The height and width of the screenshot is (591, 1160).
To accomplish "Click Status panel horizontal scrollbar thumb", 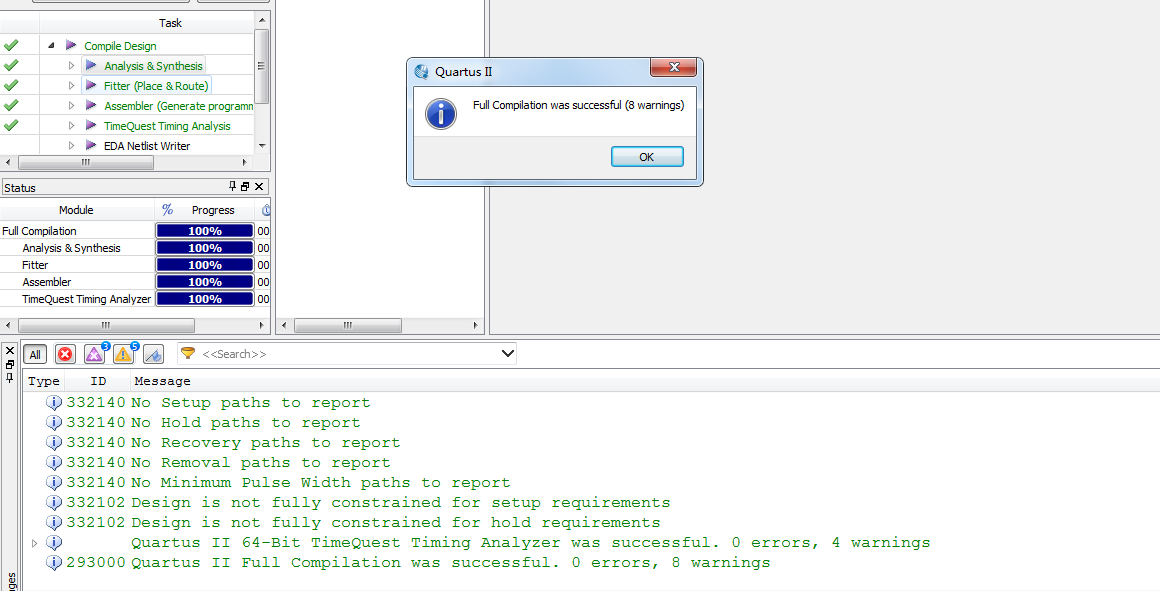I will coord(106,325).
